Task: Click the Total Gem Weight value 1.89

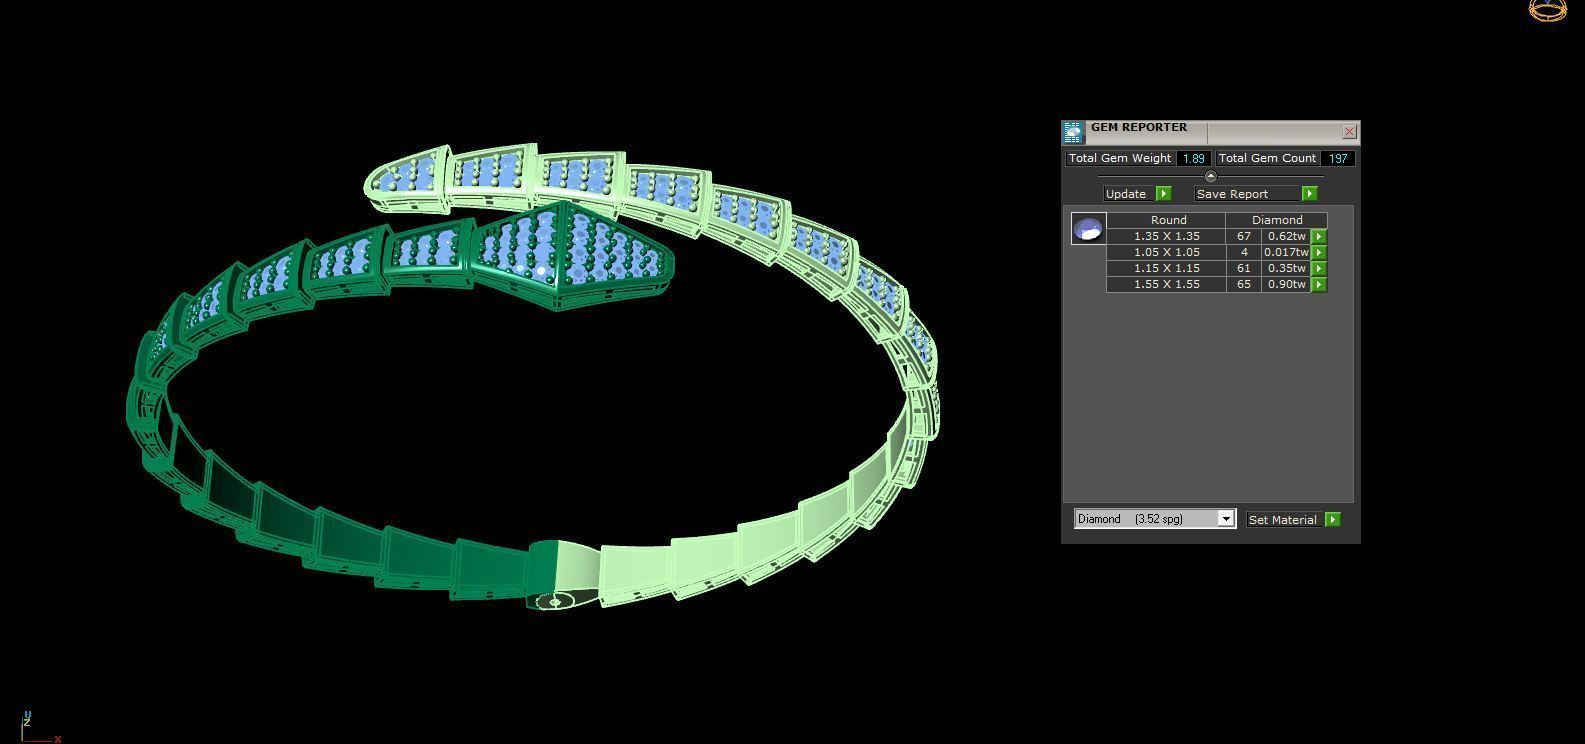Action: [1193, 158]
